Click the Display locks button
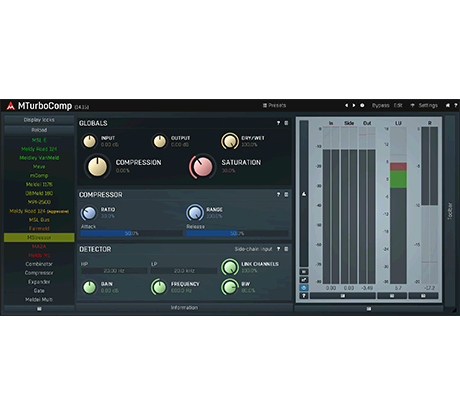This screenshot has width=460, height=416. click(x=39, y=120)
